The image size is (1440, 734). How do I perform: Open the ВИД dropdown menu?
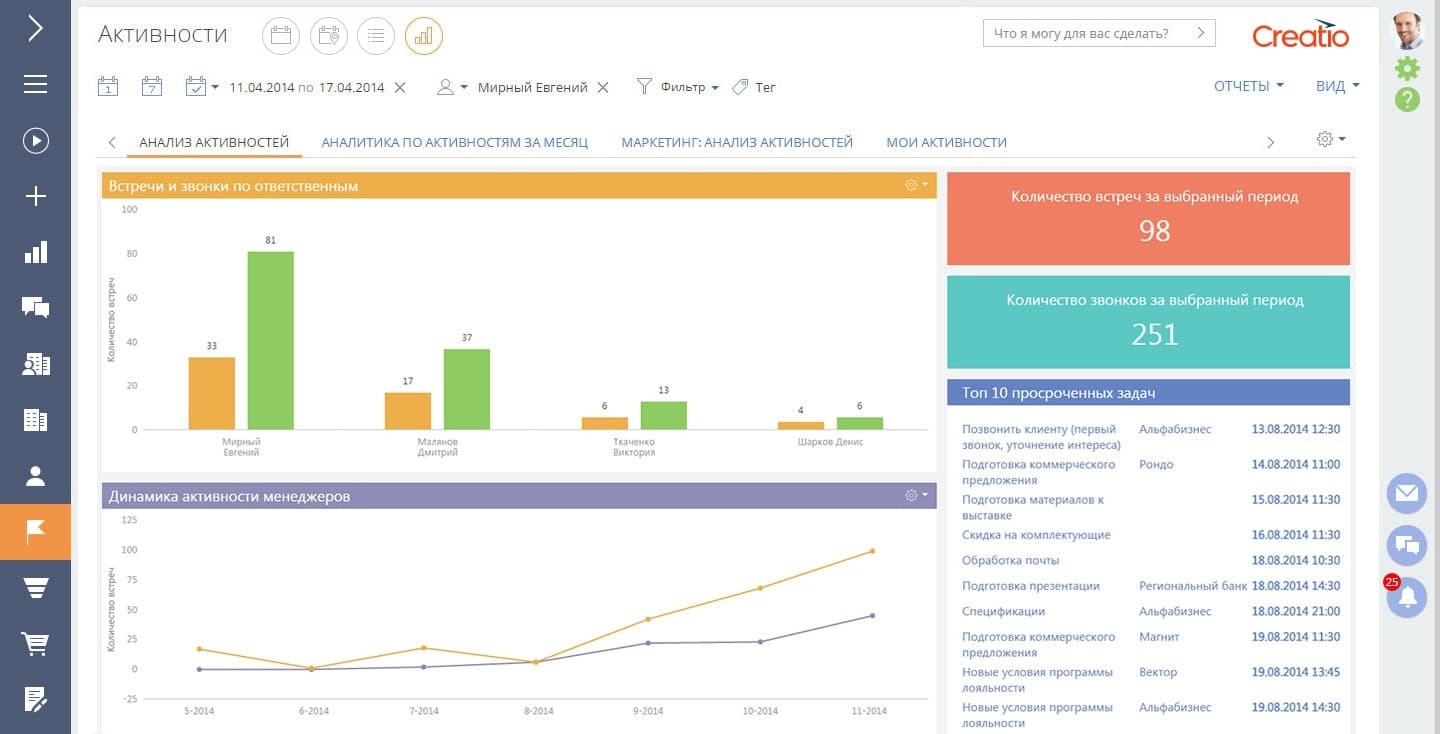coord(1338,86)
